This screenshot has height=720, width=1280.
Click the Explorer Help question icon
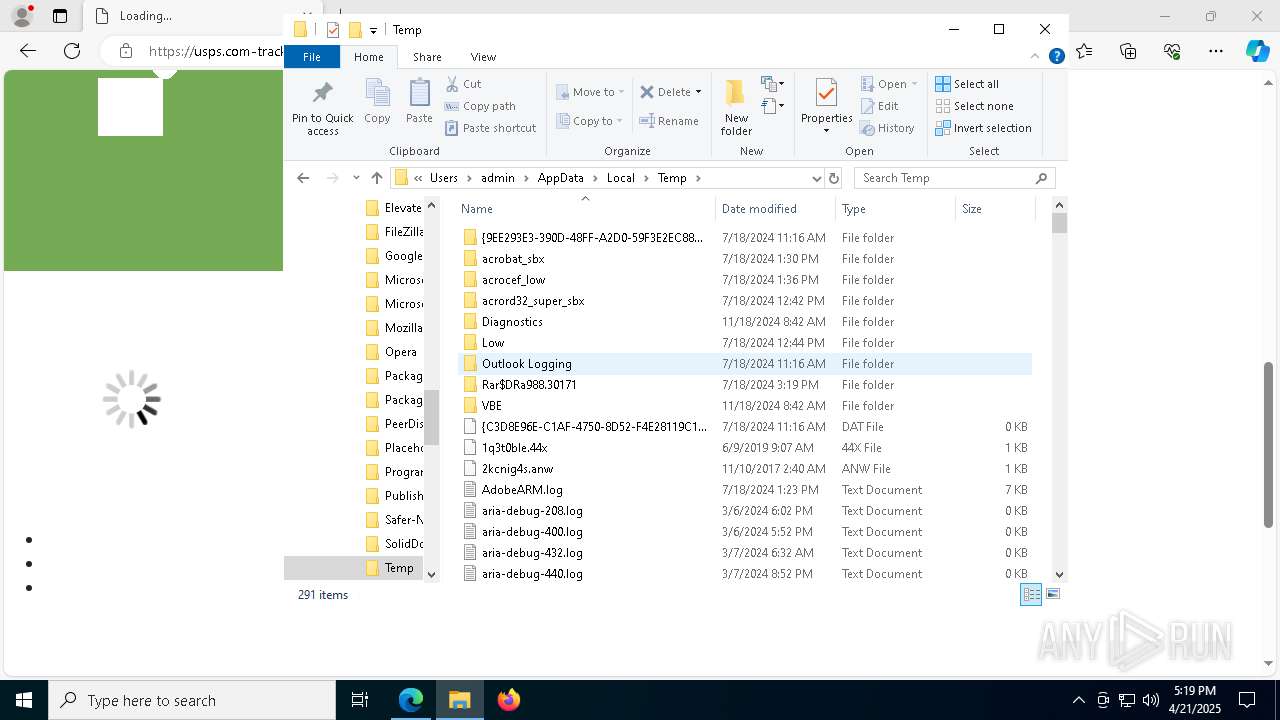(x=1056, y=57)
